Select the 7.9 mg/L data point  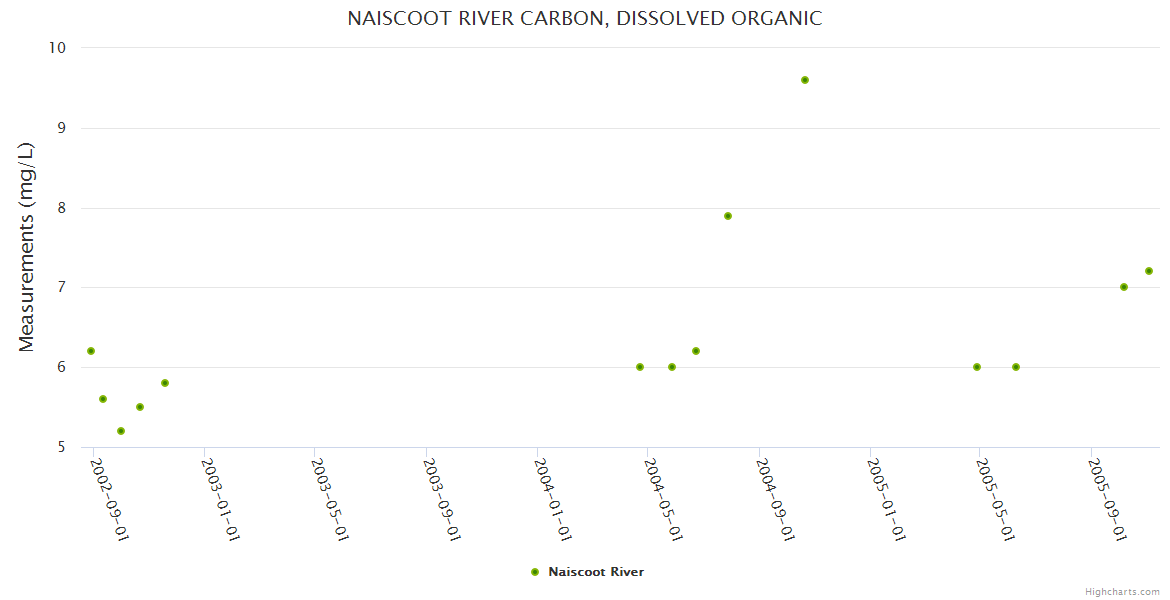pos(728,216)
